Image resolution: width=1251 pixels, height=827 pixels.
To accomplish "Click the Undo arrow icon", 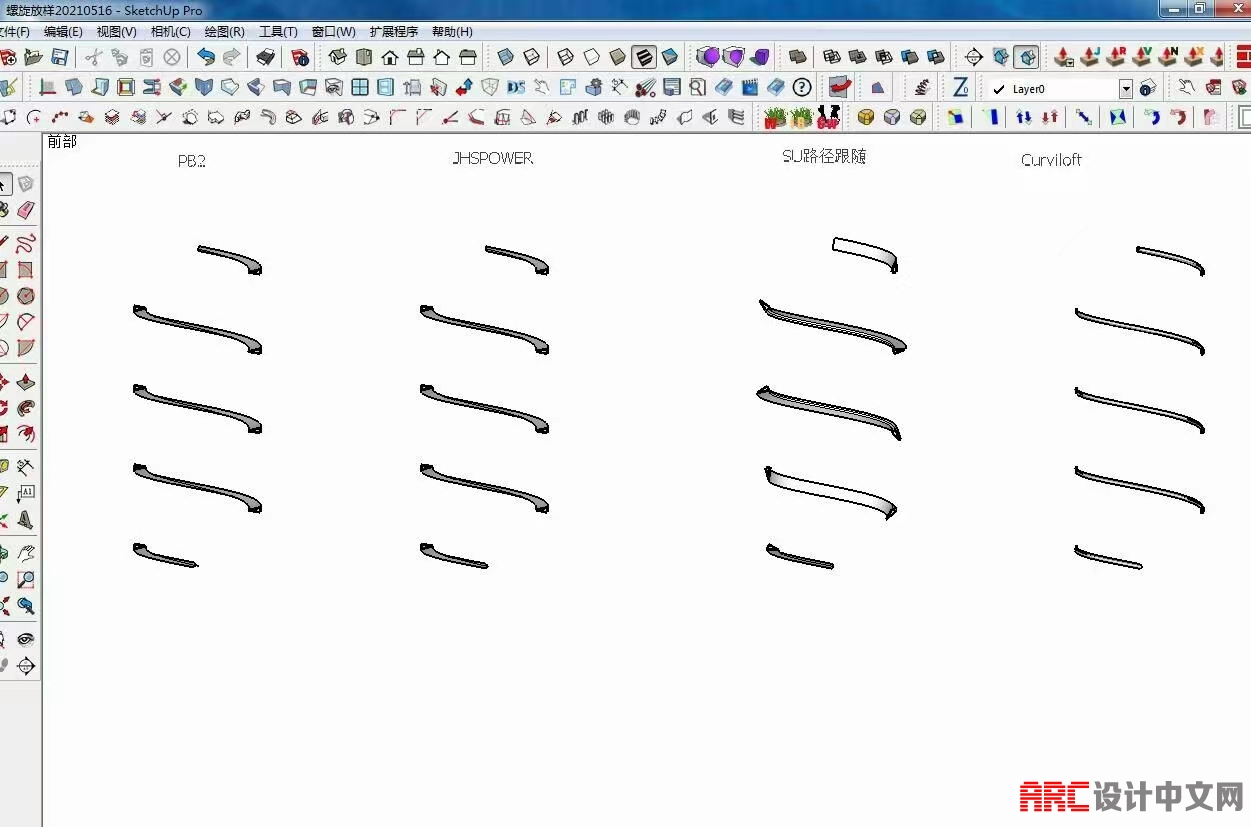I will (x=206, y=57).
